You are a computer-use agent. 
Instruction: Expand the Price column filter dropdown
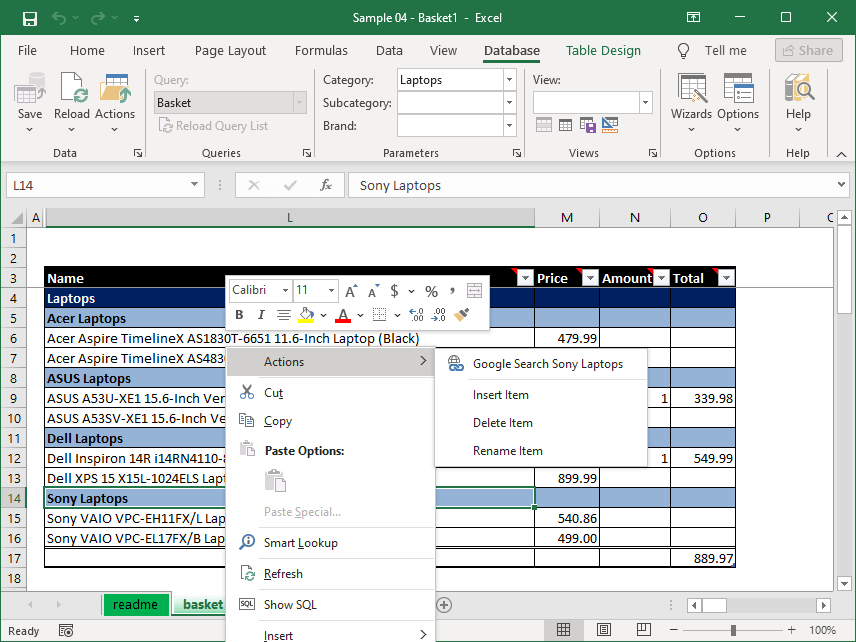pos(589,277)
